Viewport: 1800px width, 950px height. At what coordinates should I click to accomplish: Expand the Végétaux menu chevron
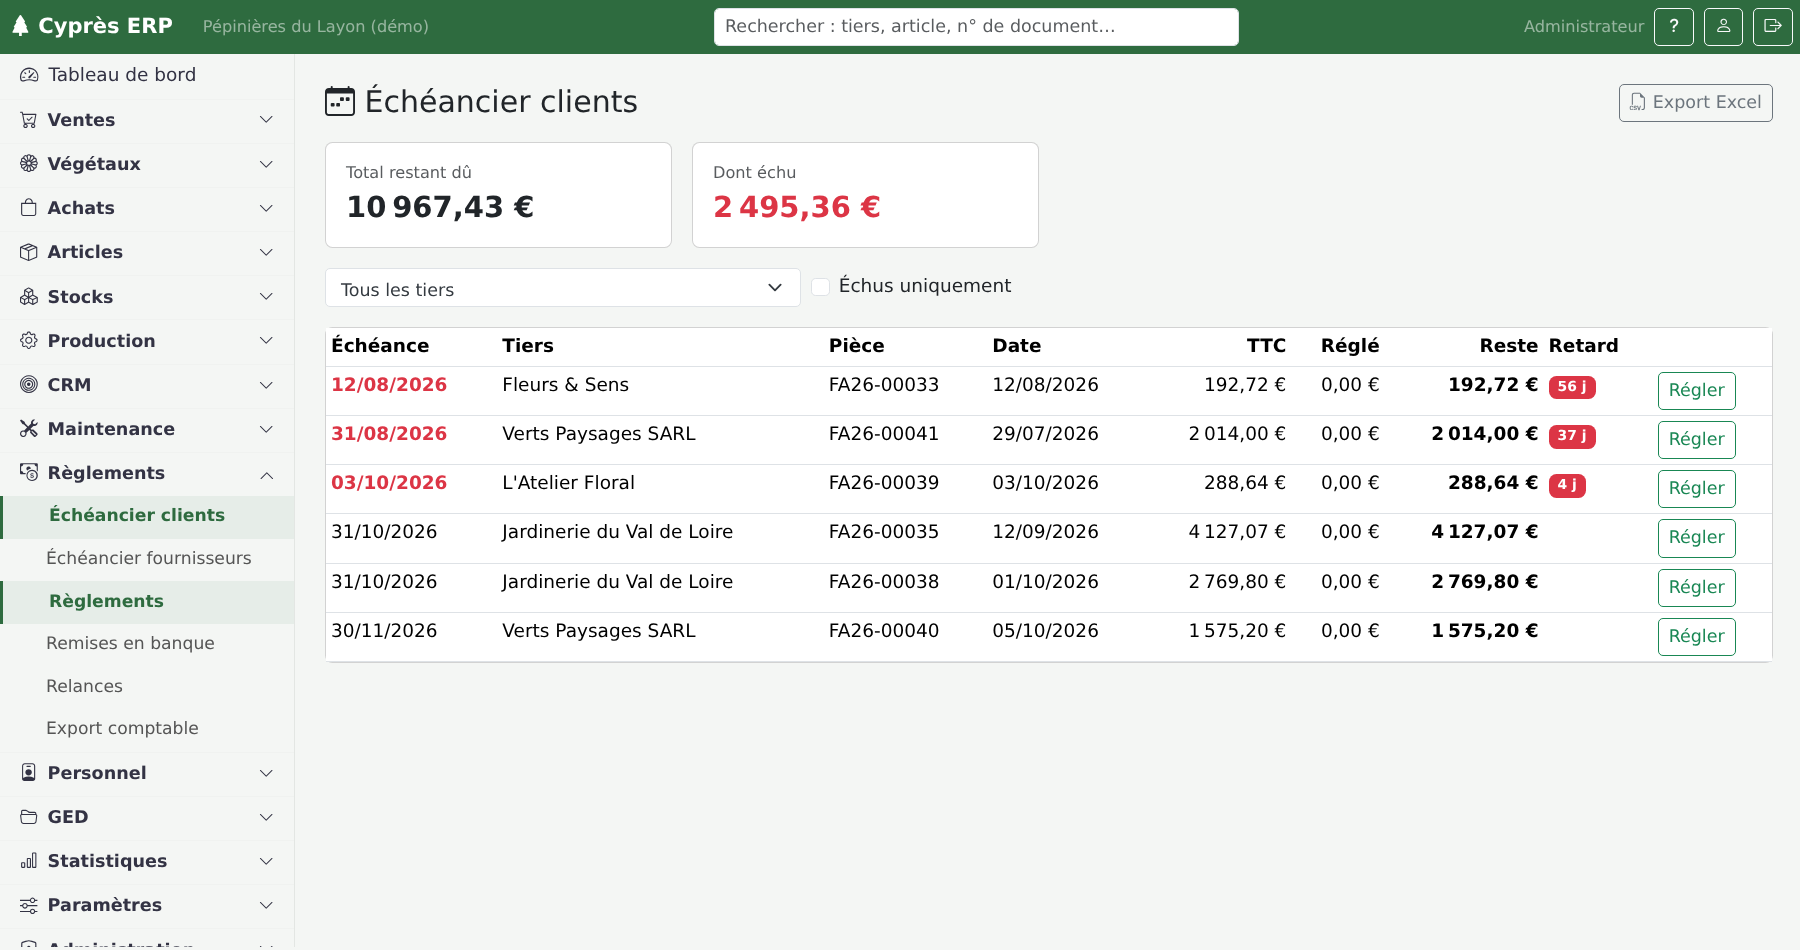click(266, 164)
